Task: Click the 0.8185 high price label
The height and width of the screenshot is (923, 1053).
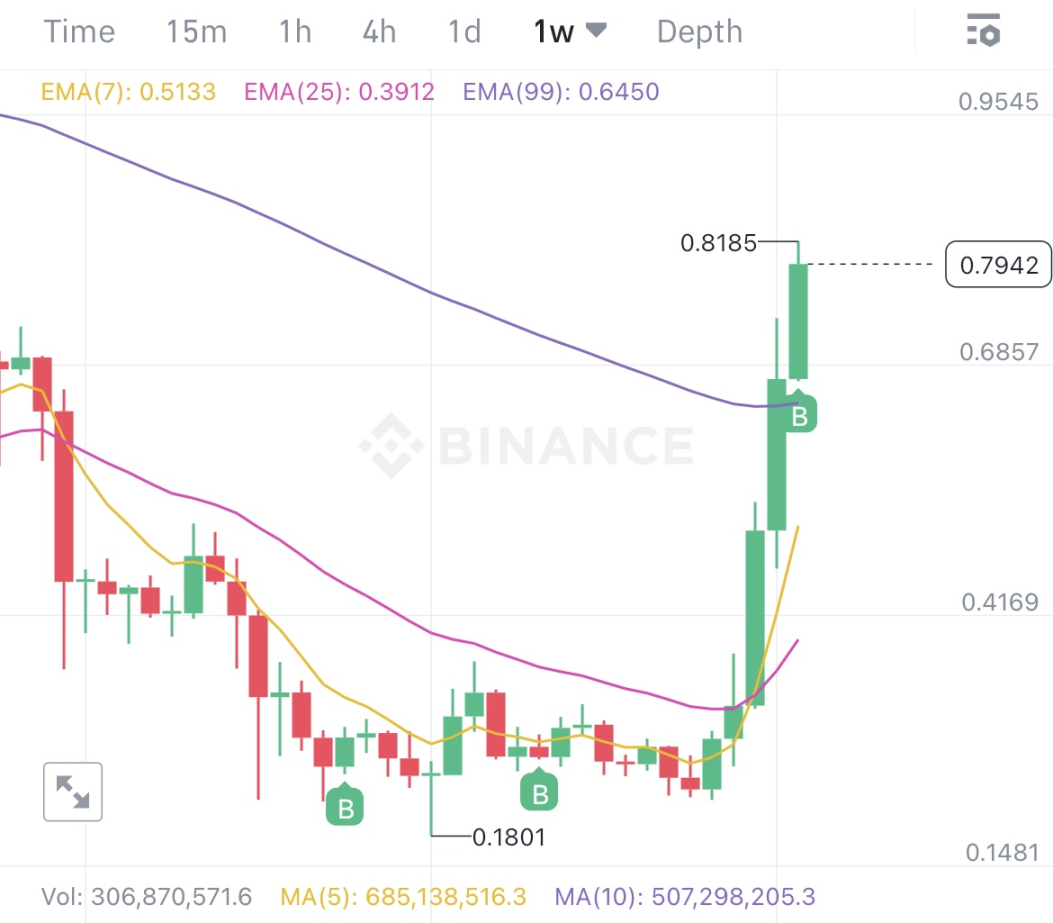Action: click(716, 243)
